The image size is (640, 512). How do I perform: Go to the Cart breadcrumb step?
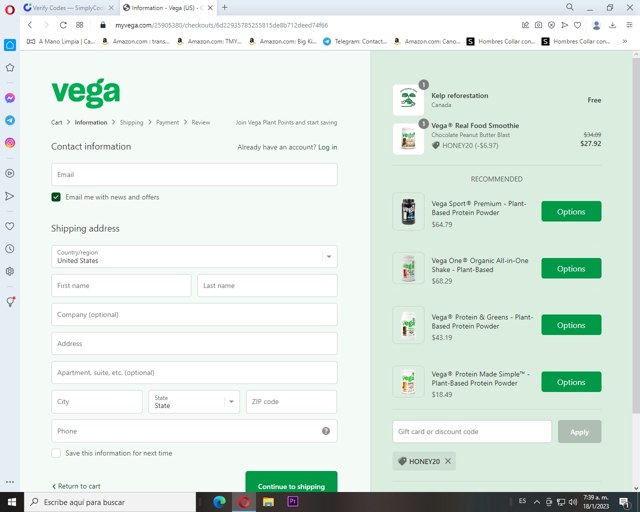click(57, 122)
